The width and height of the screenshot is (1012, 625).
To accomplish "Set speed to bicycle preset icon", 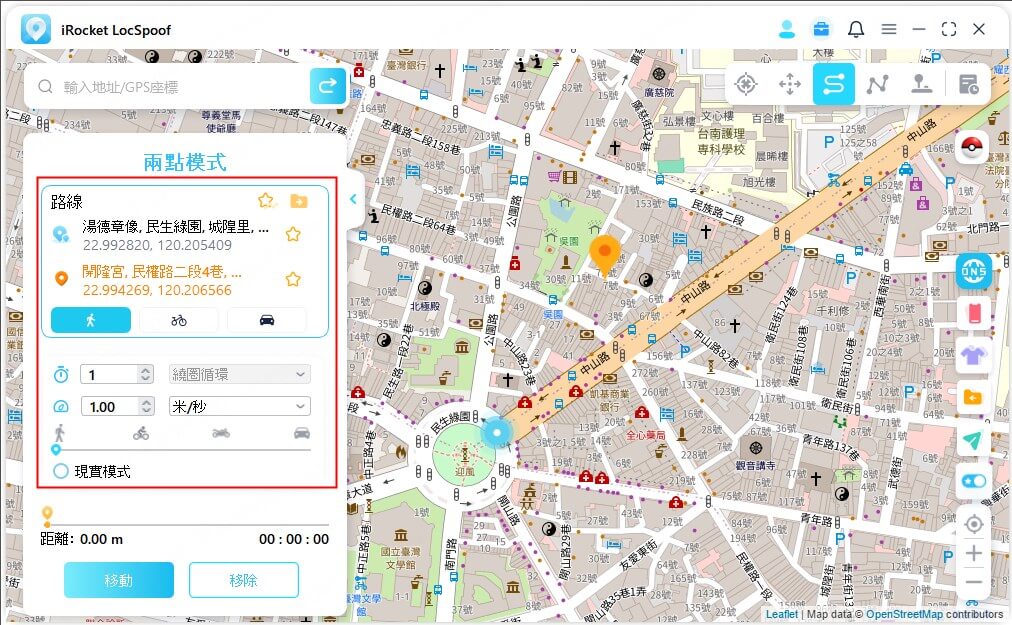I will tap(141, 433).
